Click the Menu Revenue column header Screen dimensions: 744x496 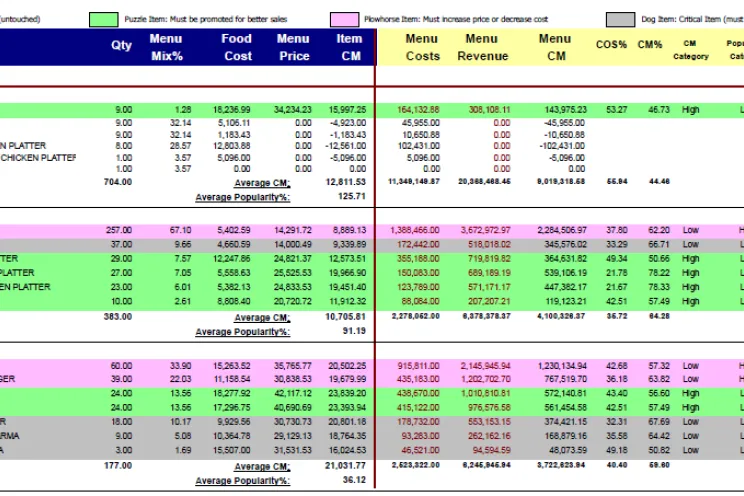pos(482,47)
